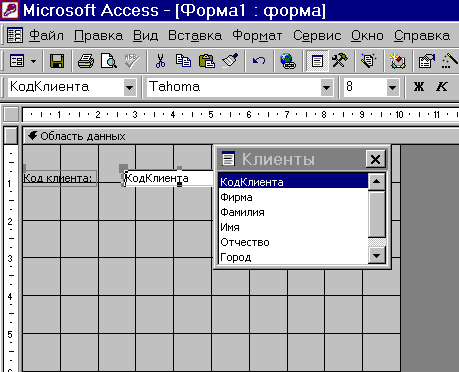The height and width of the screenshot is (372, 459).
Task: Open the view selector dropdown arrow
Action: click(x=33, y=61)
